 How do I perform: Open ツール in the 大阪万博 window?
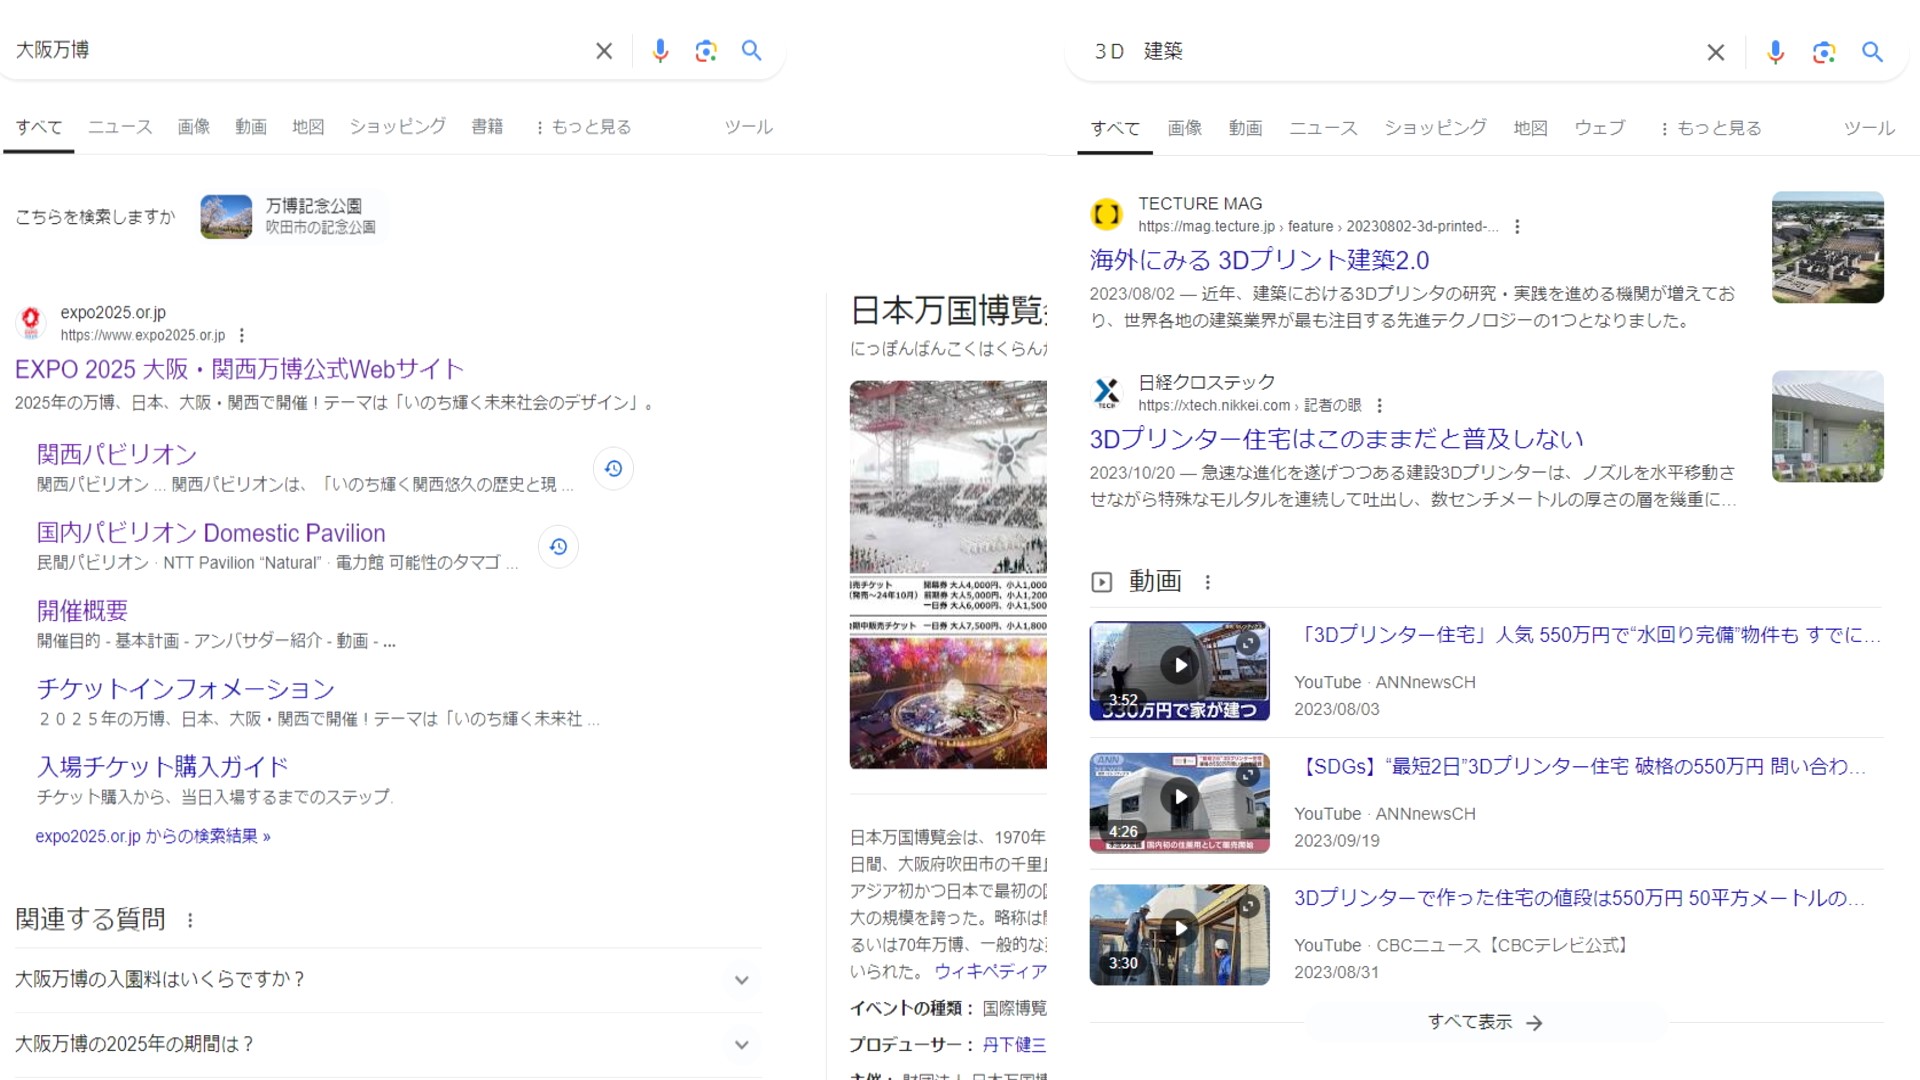pos(748,127)
